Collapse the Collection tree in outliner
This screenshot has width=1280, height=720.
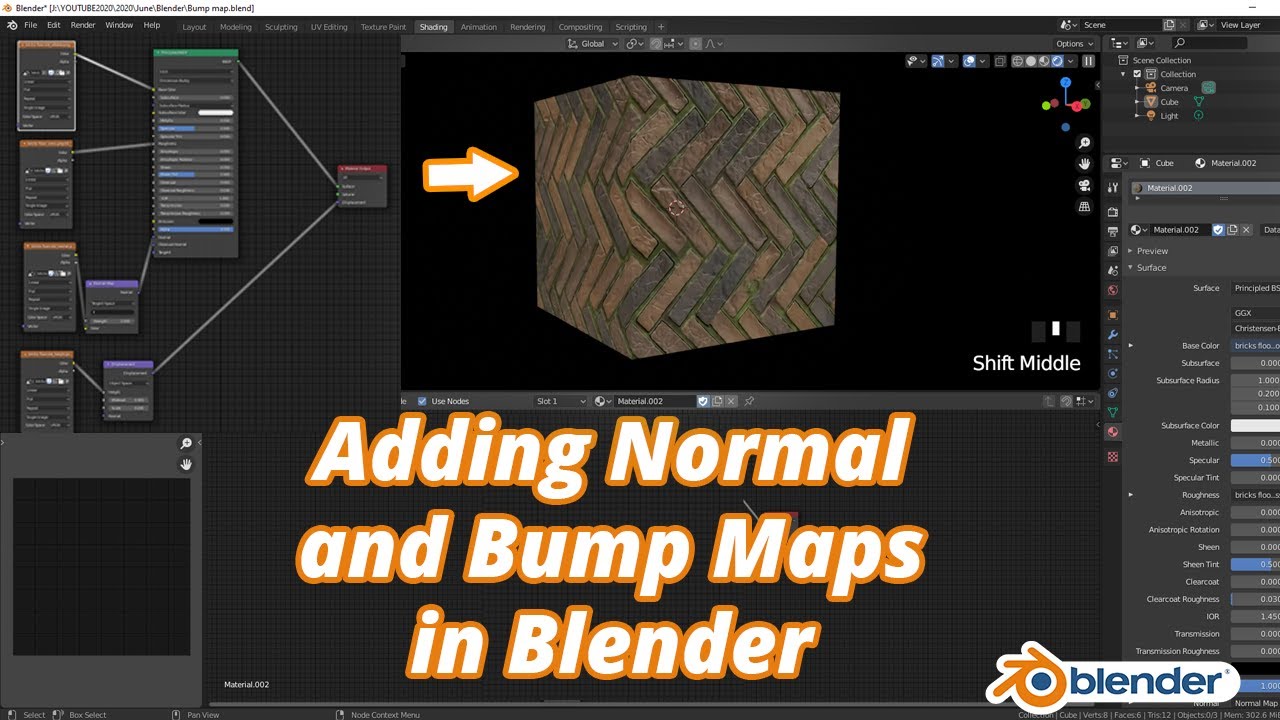[x=1124, y=74]
